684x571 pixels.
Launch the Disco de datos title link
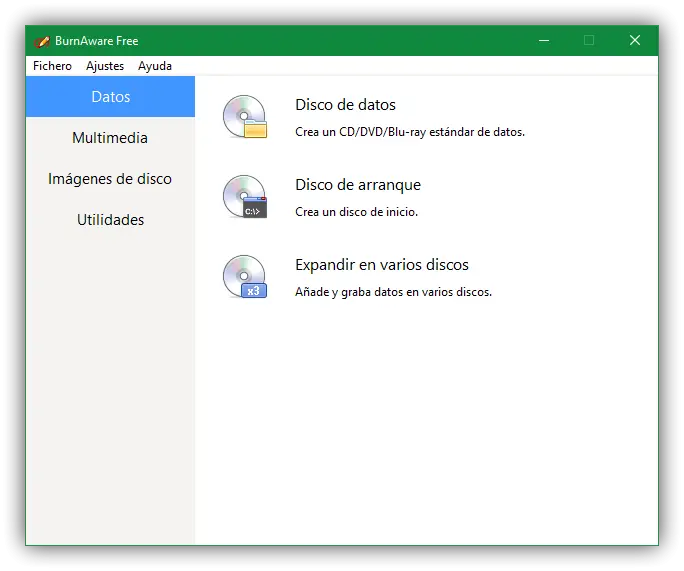[x=345, y=105]
